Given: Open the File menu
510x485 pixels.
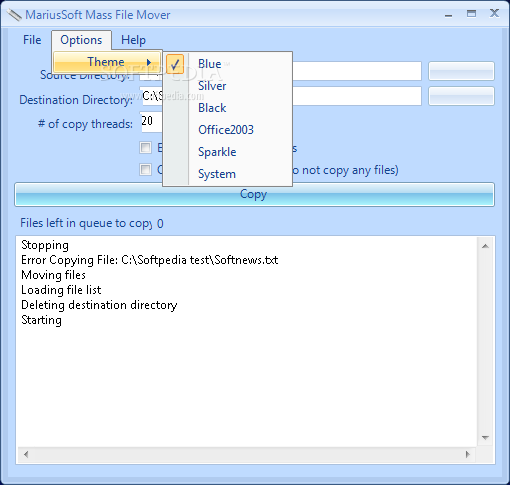Looking at the screenshot, I should click(x=32, y=40).
